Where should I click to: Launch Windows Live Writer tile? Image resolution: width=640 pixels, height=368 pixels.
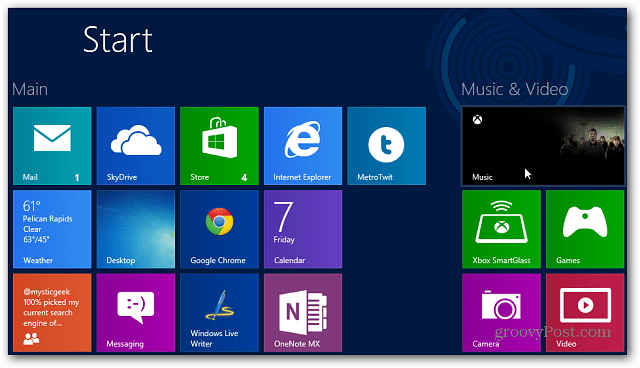click(219, 313)
